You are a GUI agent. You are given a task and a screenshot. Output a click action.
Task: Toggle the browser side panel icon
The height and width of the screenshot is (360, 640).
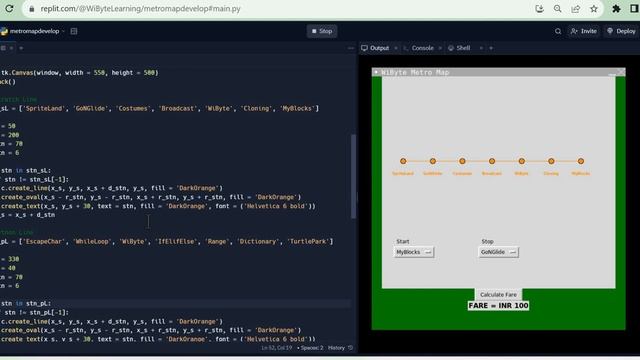634,9
